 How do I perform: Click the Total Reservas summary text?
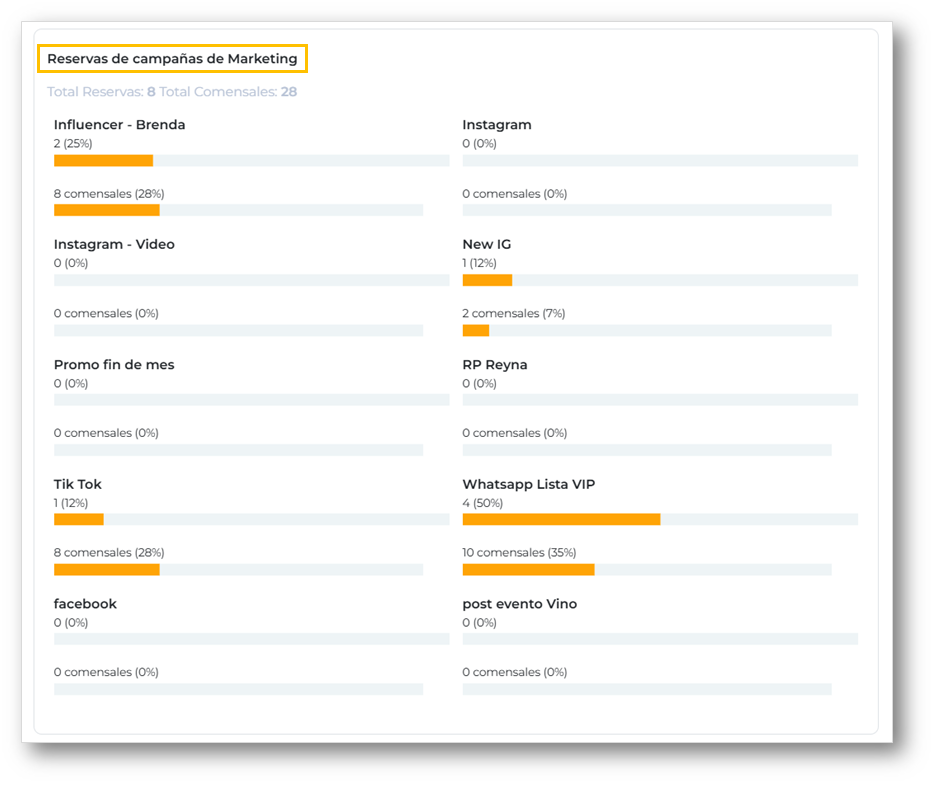pyautogui.click(x=100, y=92)
